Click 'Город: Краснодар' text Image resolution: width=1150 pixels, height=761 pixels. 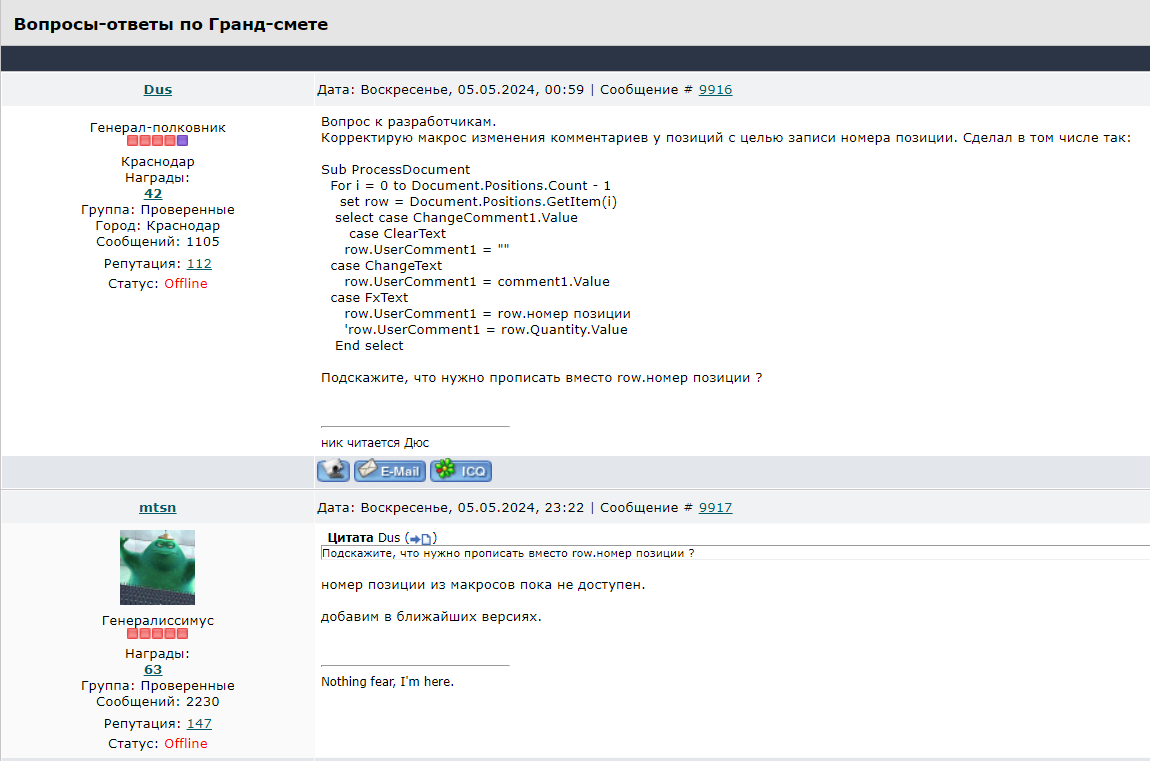[x=158, y=226]
